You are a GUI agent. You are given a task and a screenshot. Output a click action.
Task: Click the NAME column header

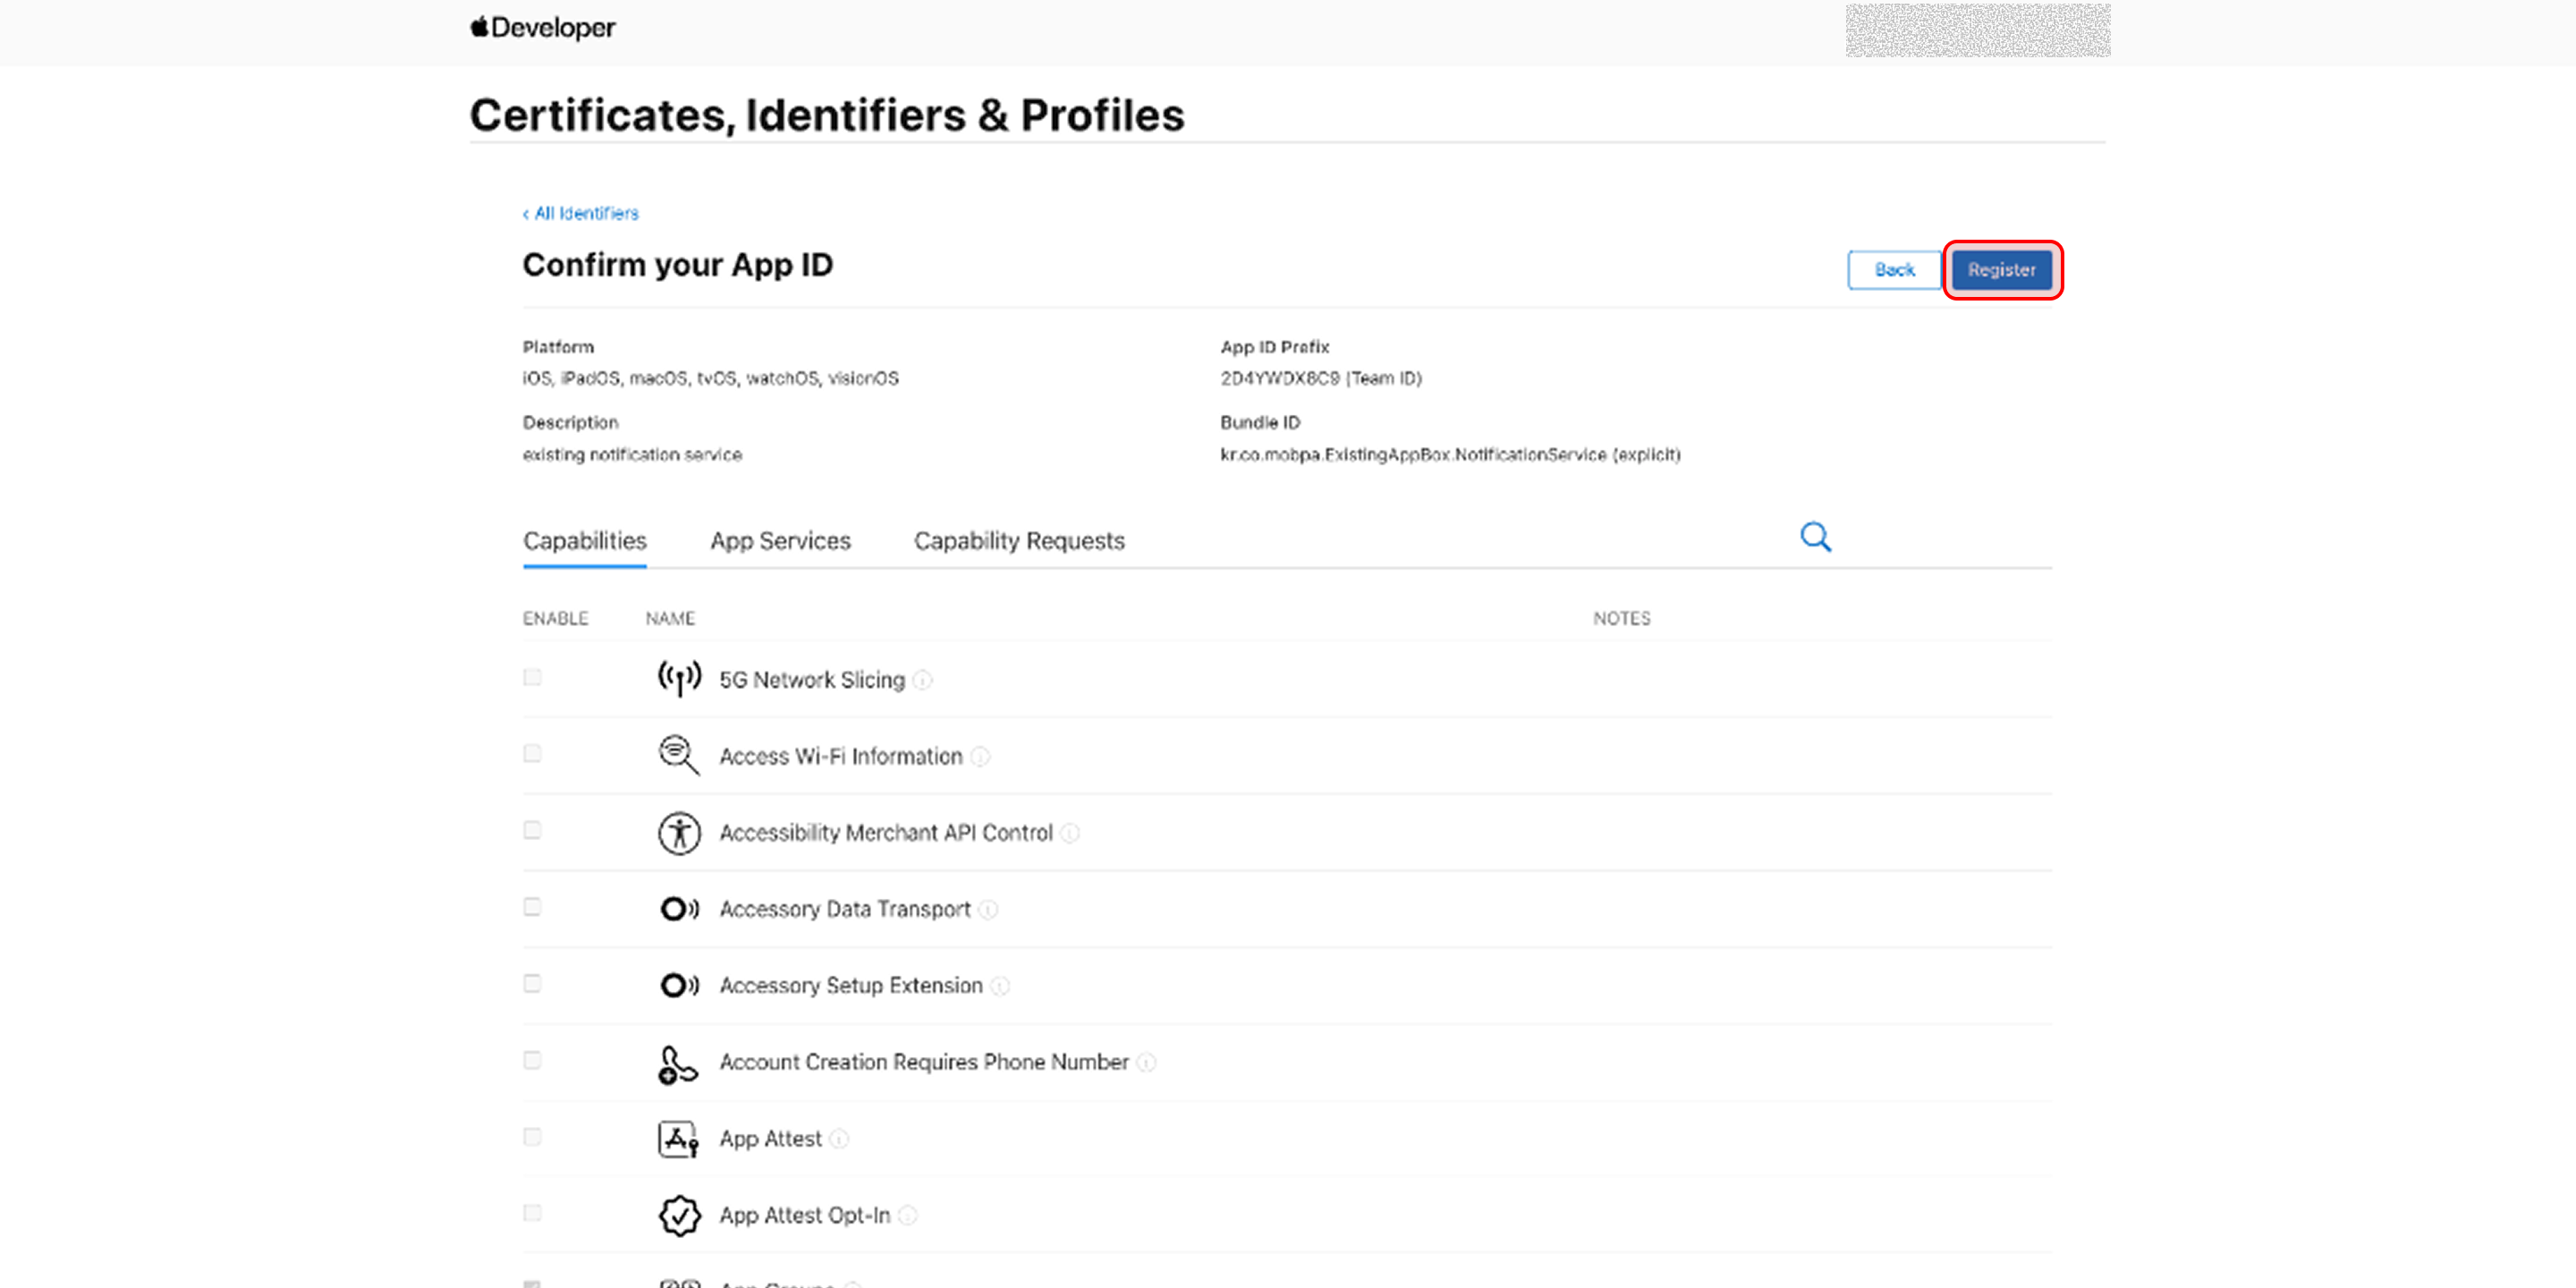(x=670, y=619)
